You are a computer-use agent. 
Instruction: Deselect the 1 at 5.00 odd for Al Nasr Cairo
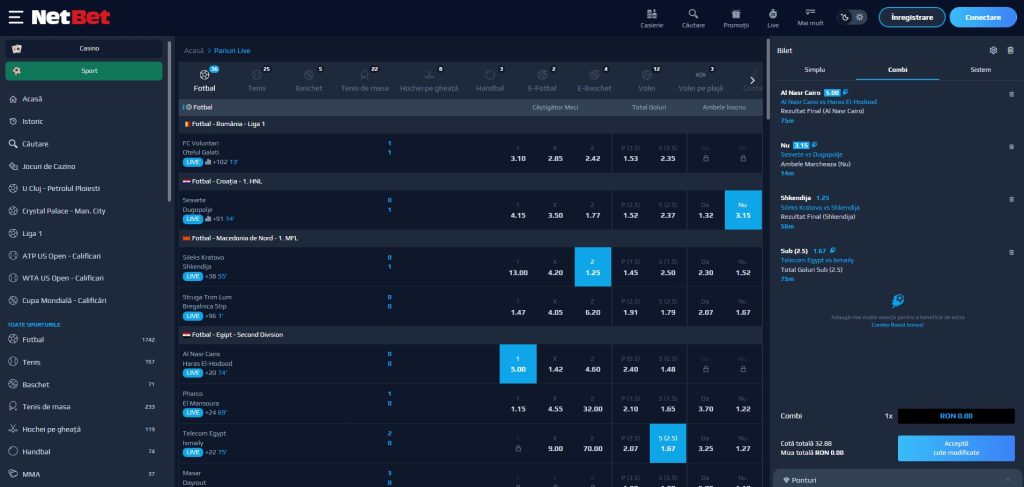coord(518,364)
